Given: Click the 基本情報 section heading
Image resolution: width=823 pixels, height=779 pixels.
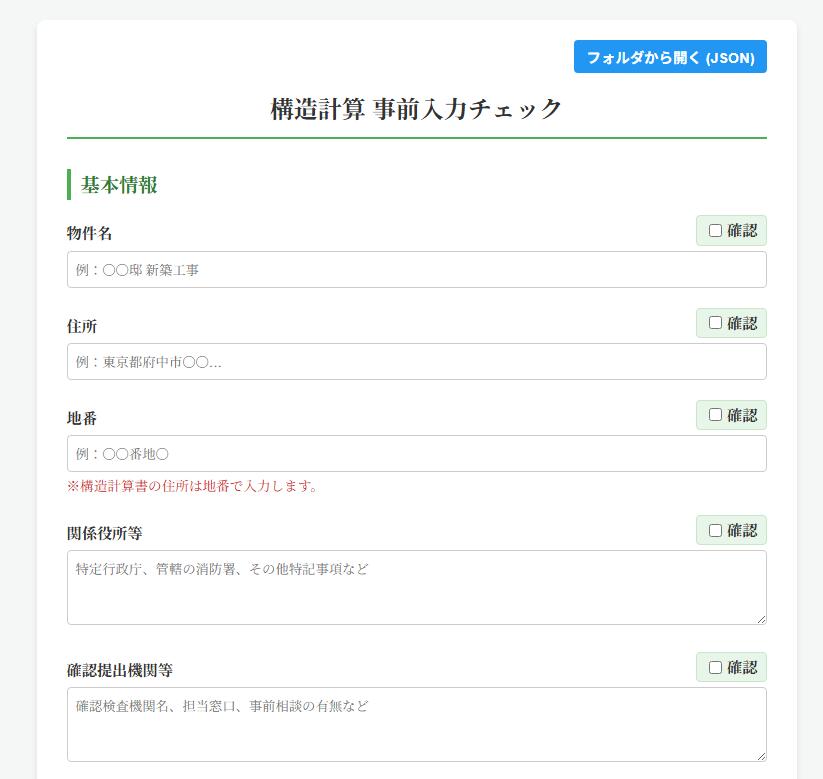Looking at the screenshot, I should (119, 185).
